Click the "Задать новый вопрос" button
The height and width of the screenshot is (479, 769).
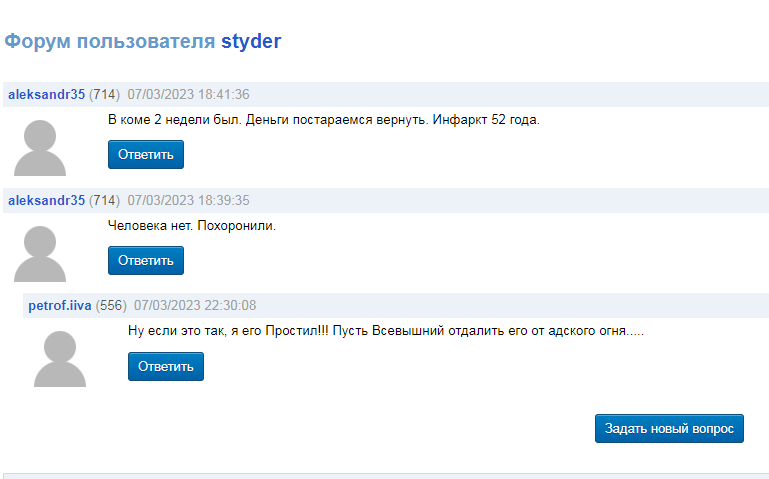[x=669, y=429]
